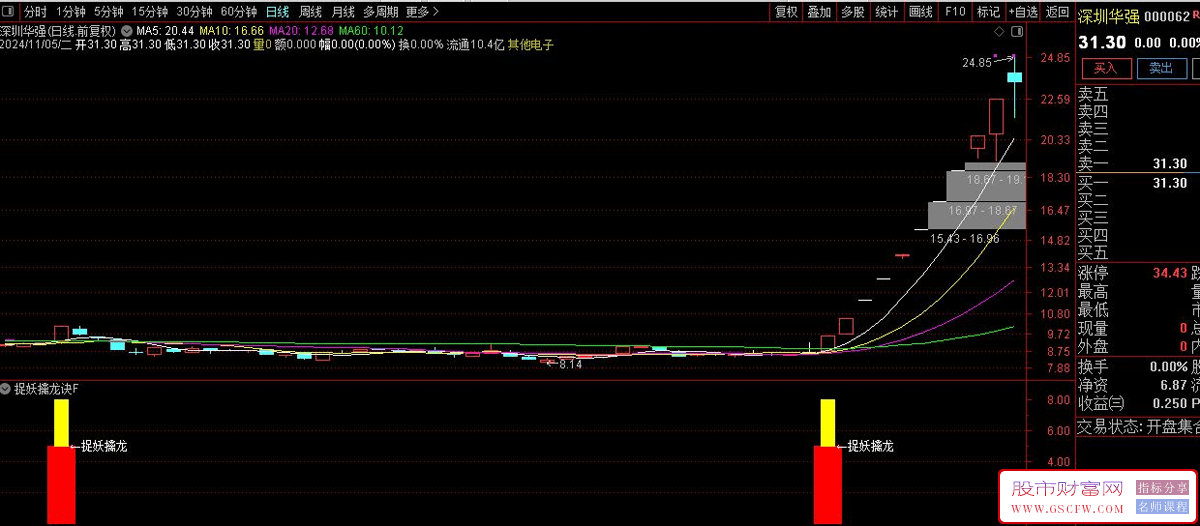
Task: Open the WWW.GSCFW.COM website link
Action: pos(1067,508)
